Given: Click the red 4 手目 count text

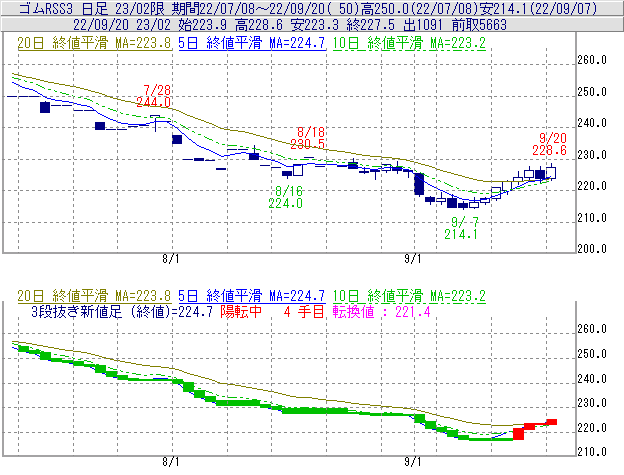Looking at the screenshot, I should point(304,312).
